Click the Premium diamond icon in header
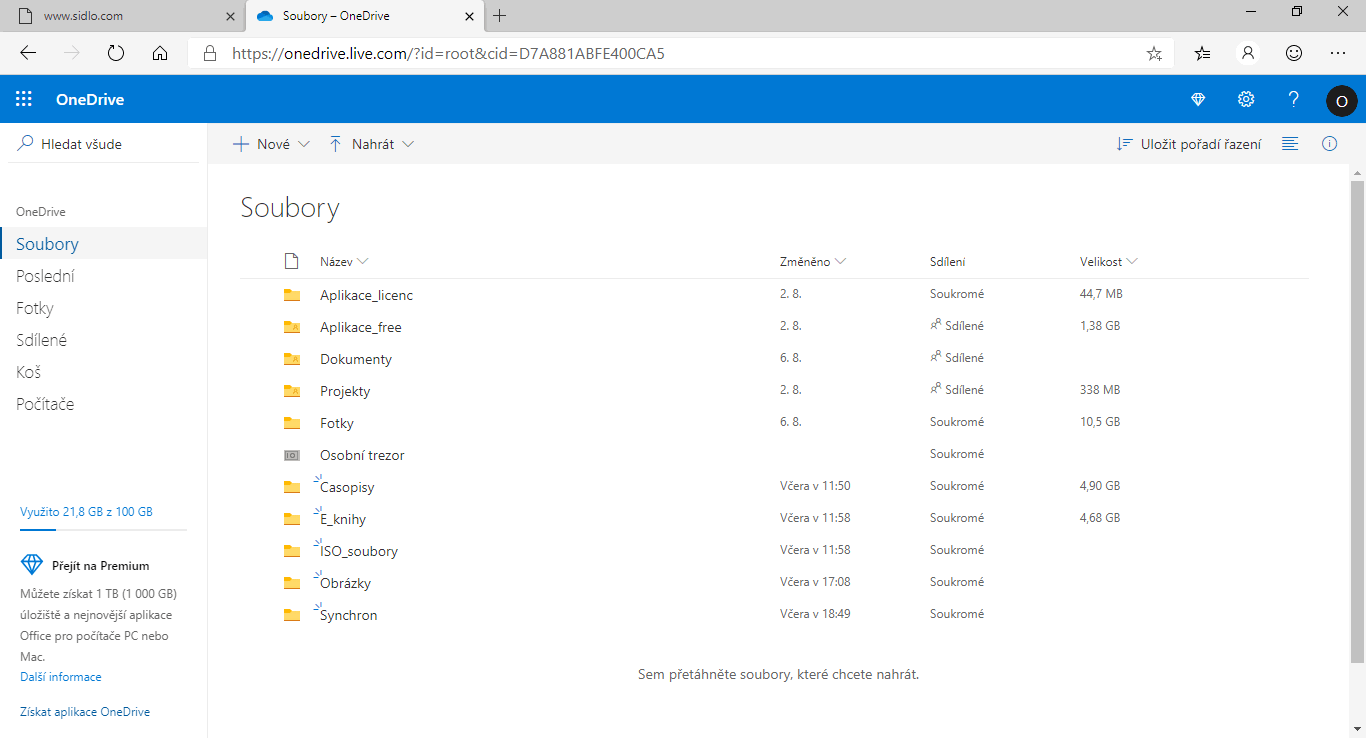This screenshot has width=1366, height=738. (1197, 99)
